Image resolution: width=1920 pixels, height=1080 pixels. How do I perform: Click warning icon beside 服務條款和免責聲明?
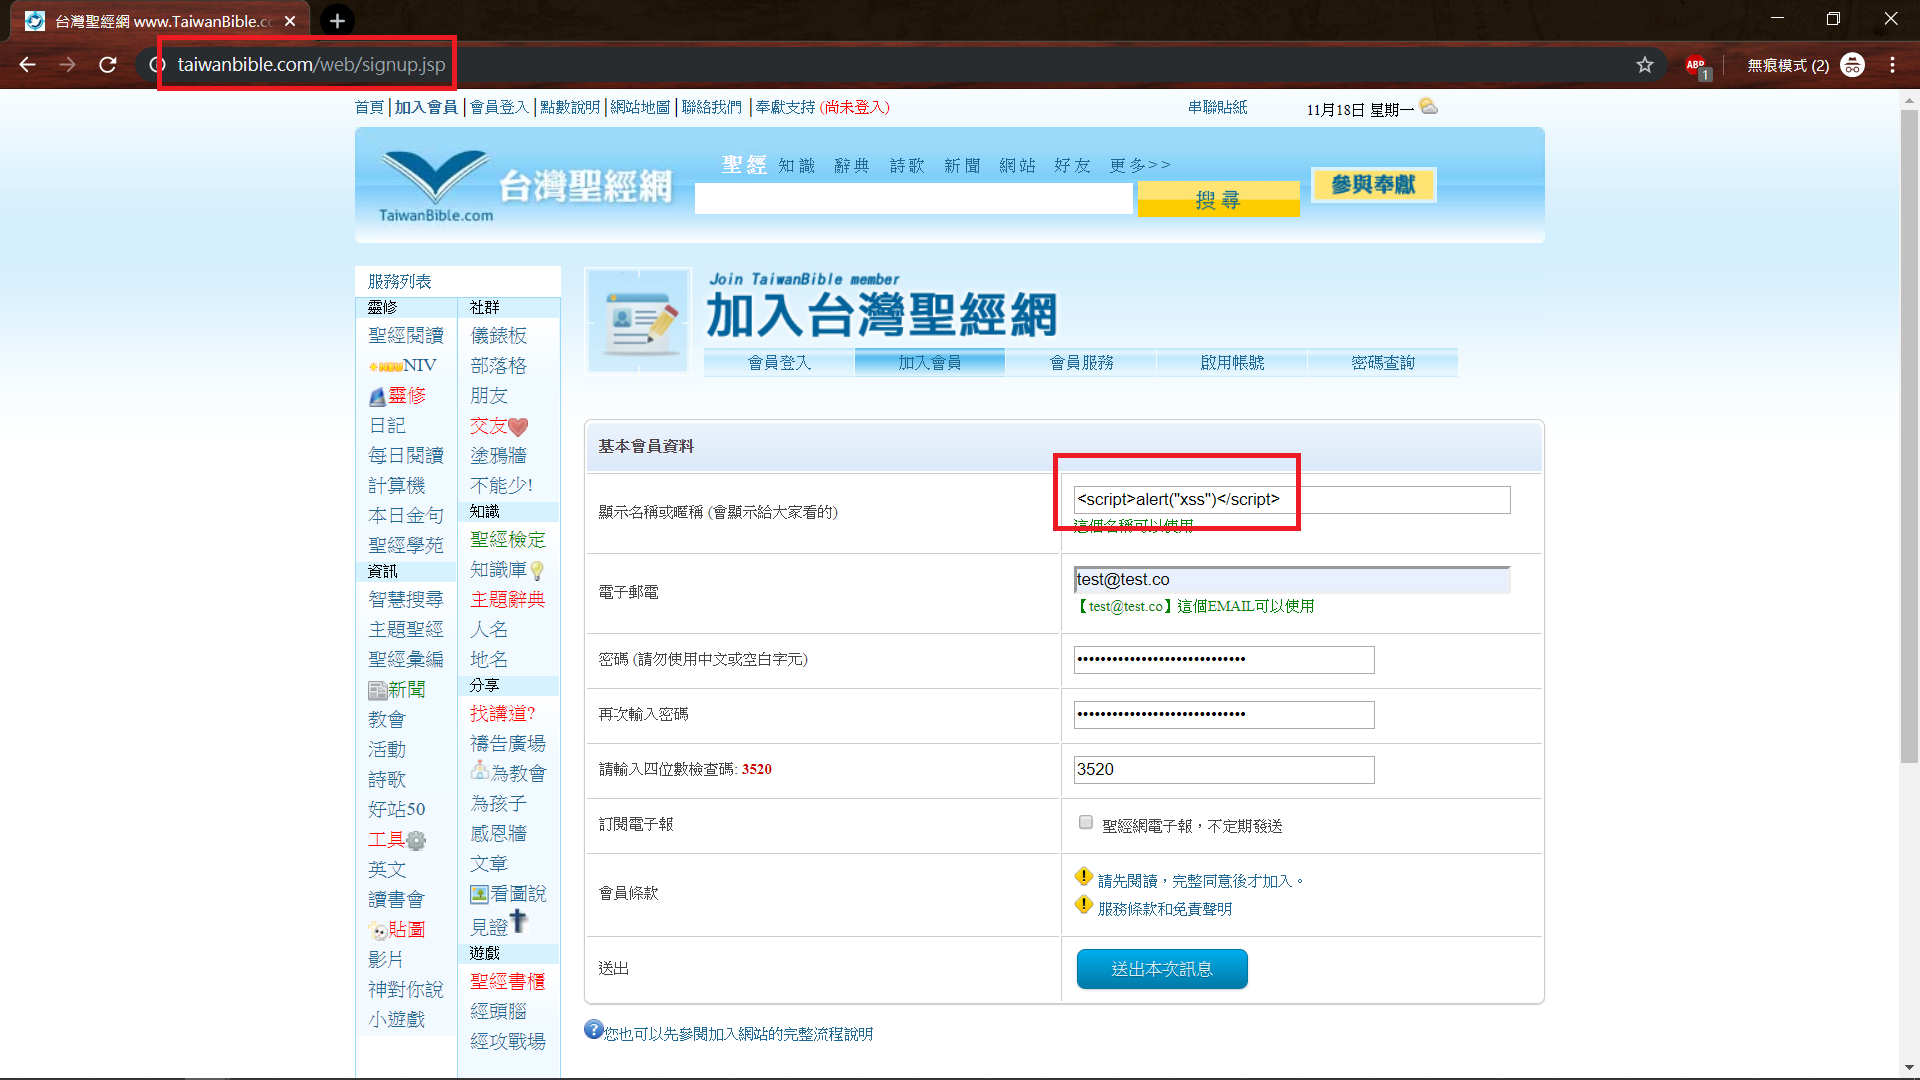(1083, 906)
